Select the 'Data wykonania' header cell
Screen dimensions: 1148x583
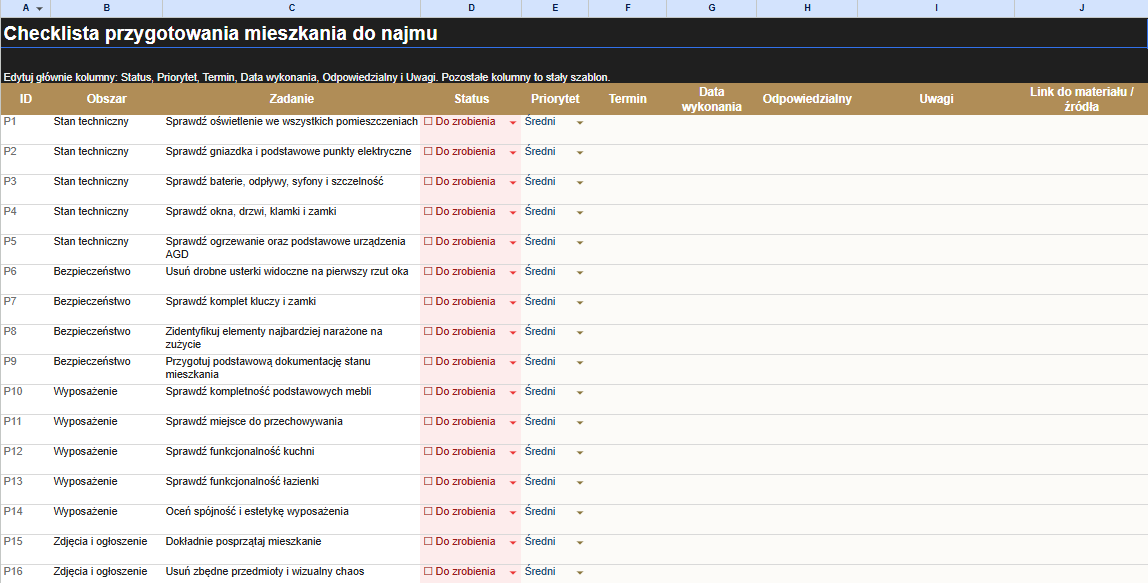711,98
